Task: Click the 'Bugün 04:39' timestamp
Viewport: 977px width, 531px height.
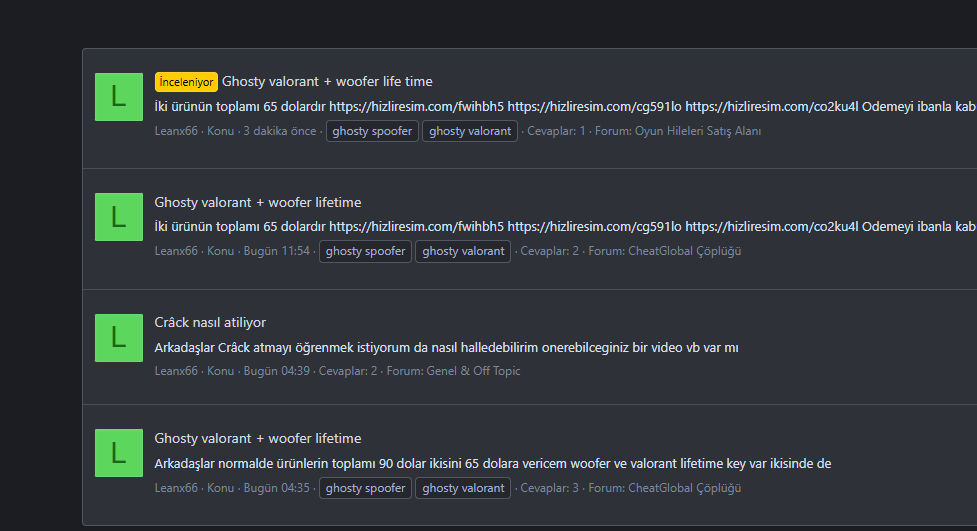Action: click(277, 371)
